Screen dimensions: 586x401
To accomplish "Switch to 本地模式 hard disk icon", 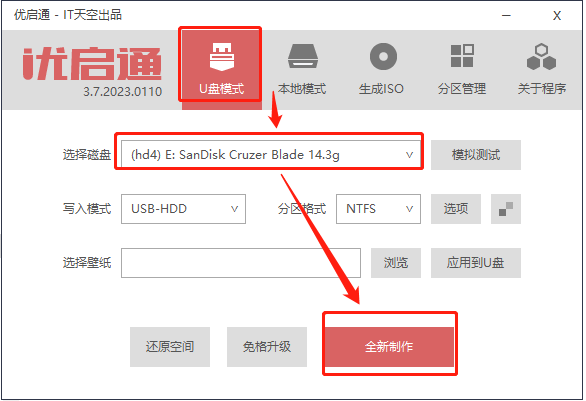I will [303, 57].
